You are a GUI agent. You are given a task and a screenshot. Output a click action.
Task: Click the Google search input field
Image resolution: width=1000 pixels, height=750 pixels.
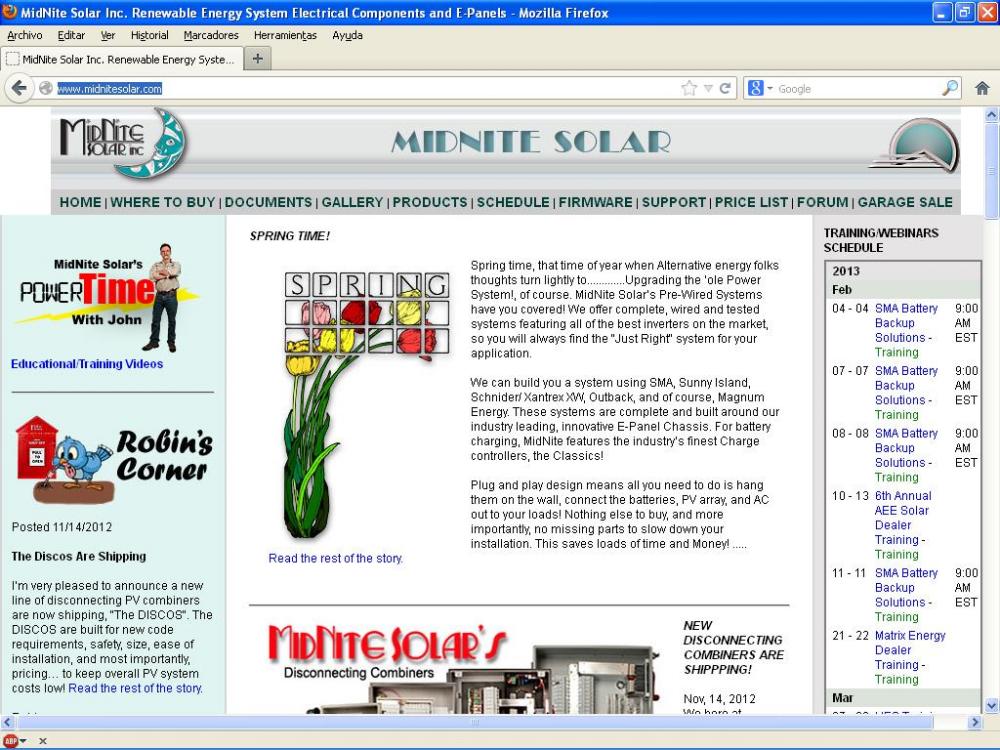point(858,89)
